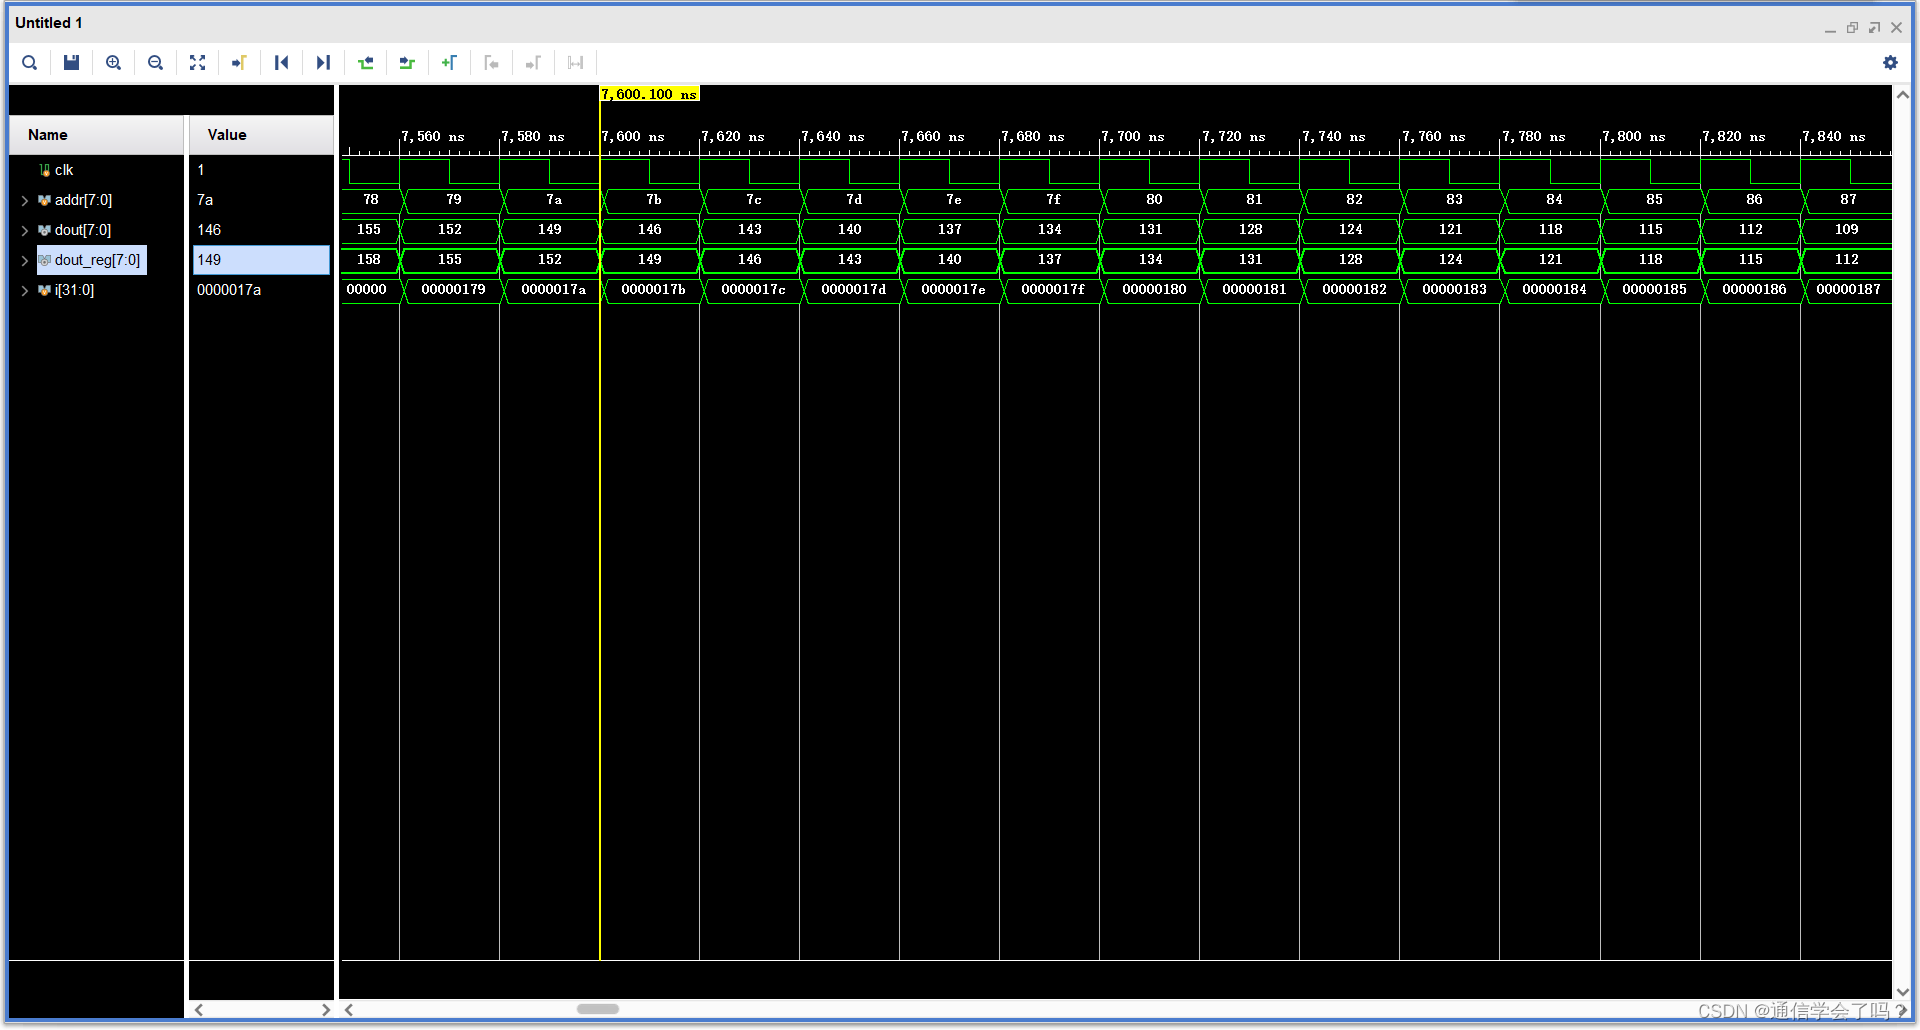This screenshot has height=1030, width=1920.
Task: Go to time zero
Action: pyautogui.click(x=281, y=63)
